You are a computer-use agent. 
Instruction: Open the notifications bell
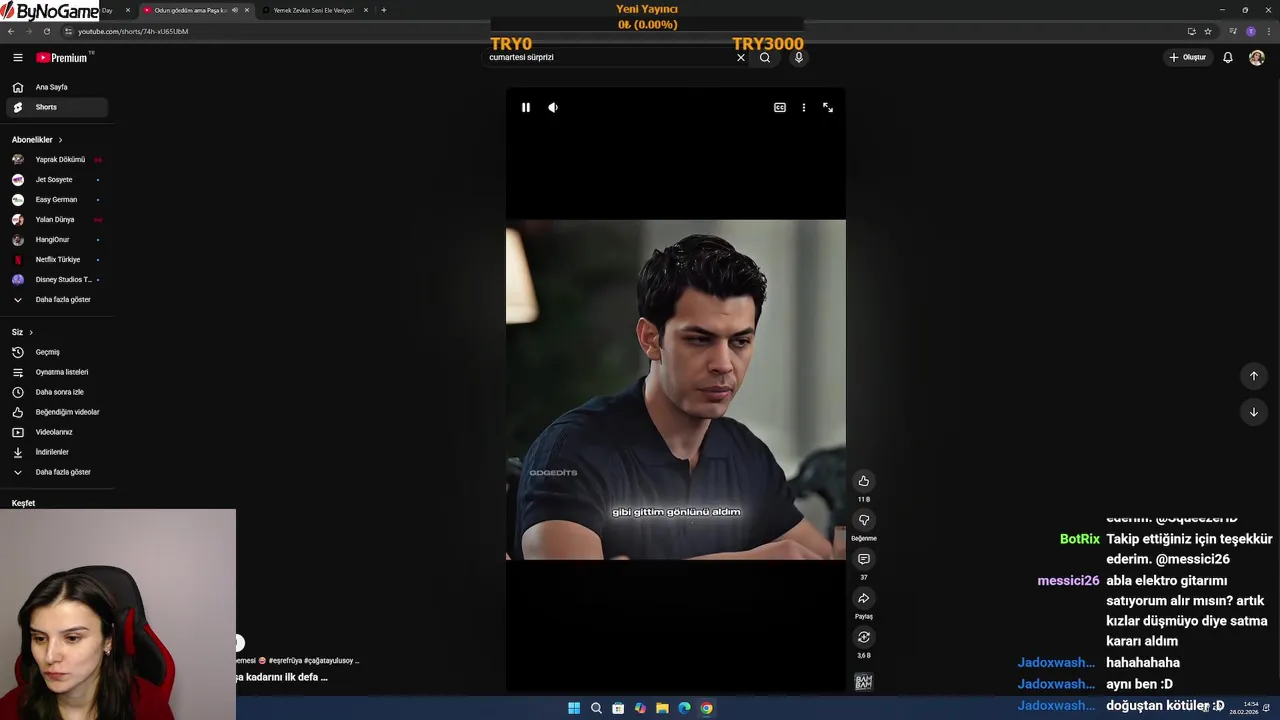pos(1228,58)
